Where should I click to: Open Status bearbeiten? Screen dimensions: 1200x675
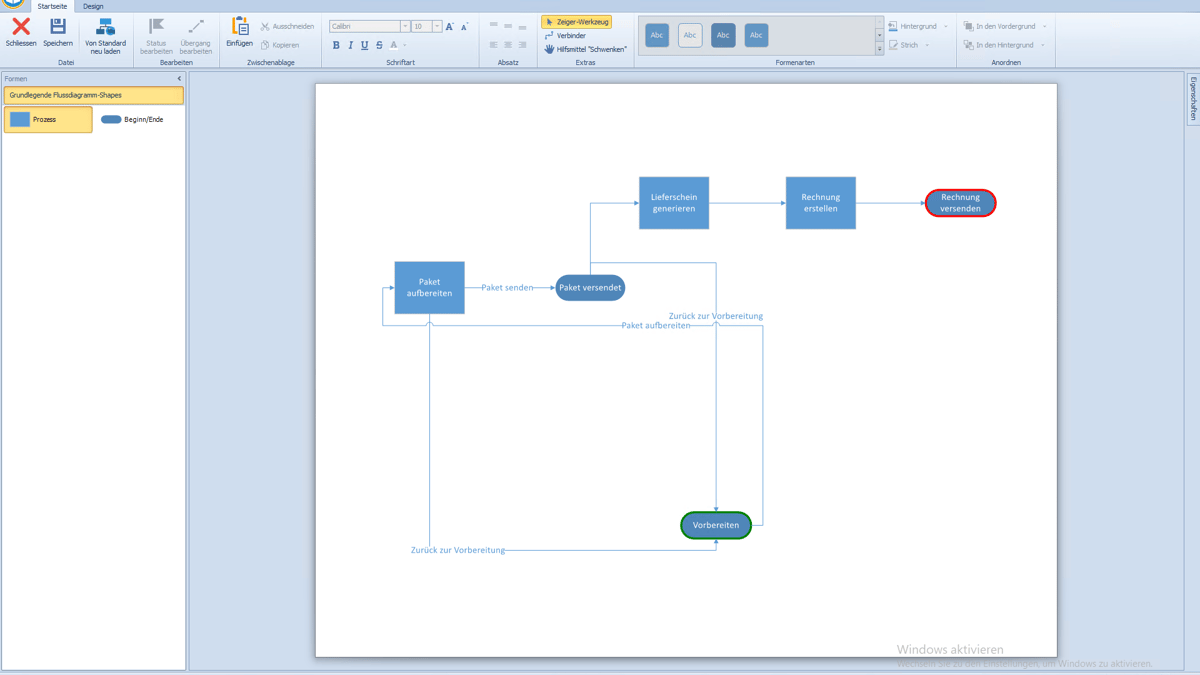pos(156,36)
